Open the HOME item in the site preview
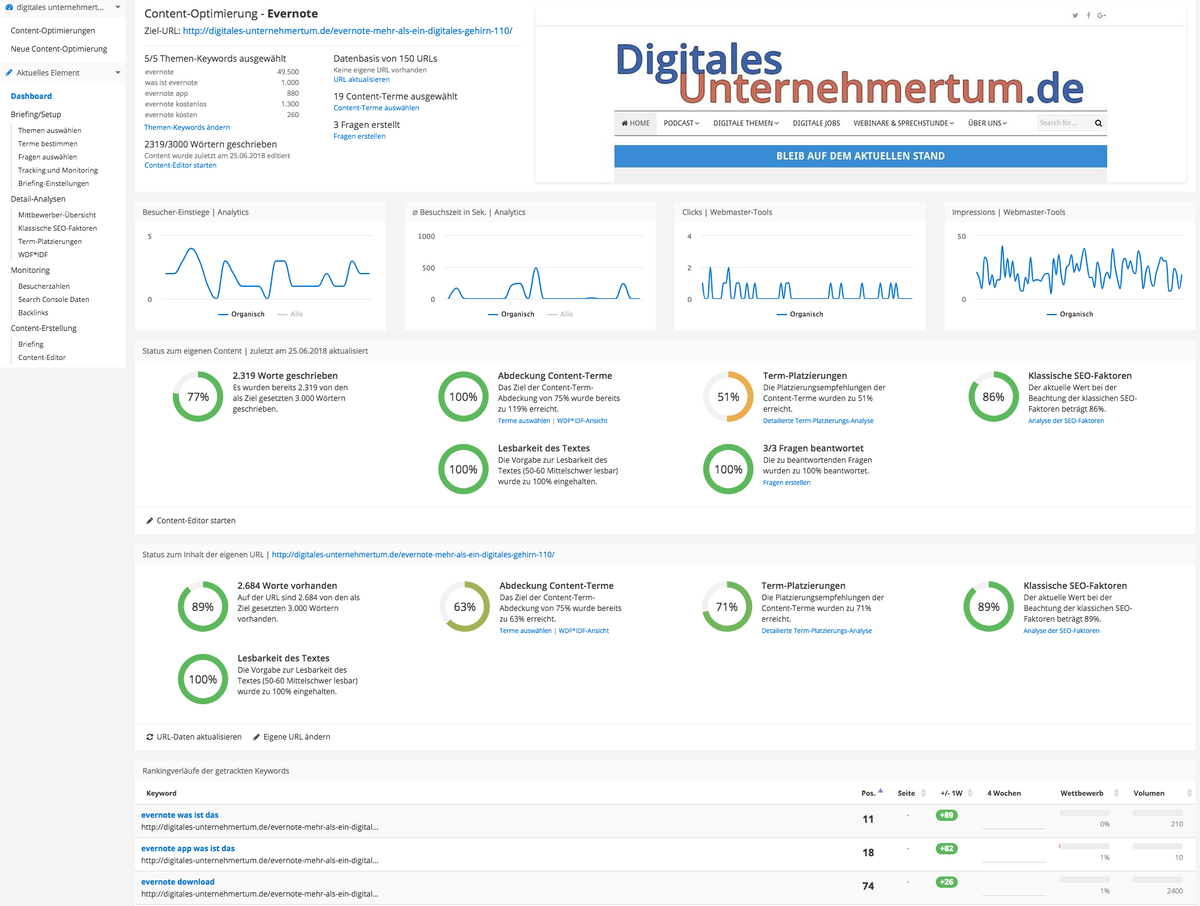The width and height of the screenshot is (1200, 906). click(636, 123)
